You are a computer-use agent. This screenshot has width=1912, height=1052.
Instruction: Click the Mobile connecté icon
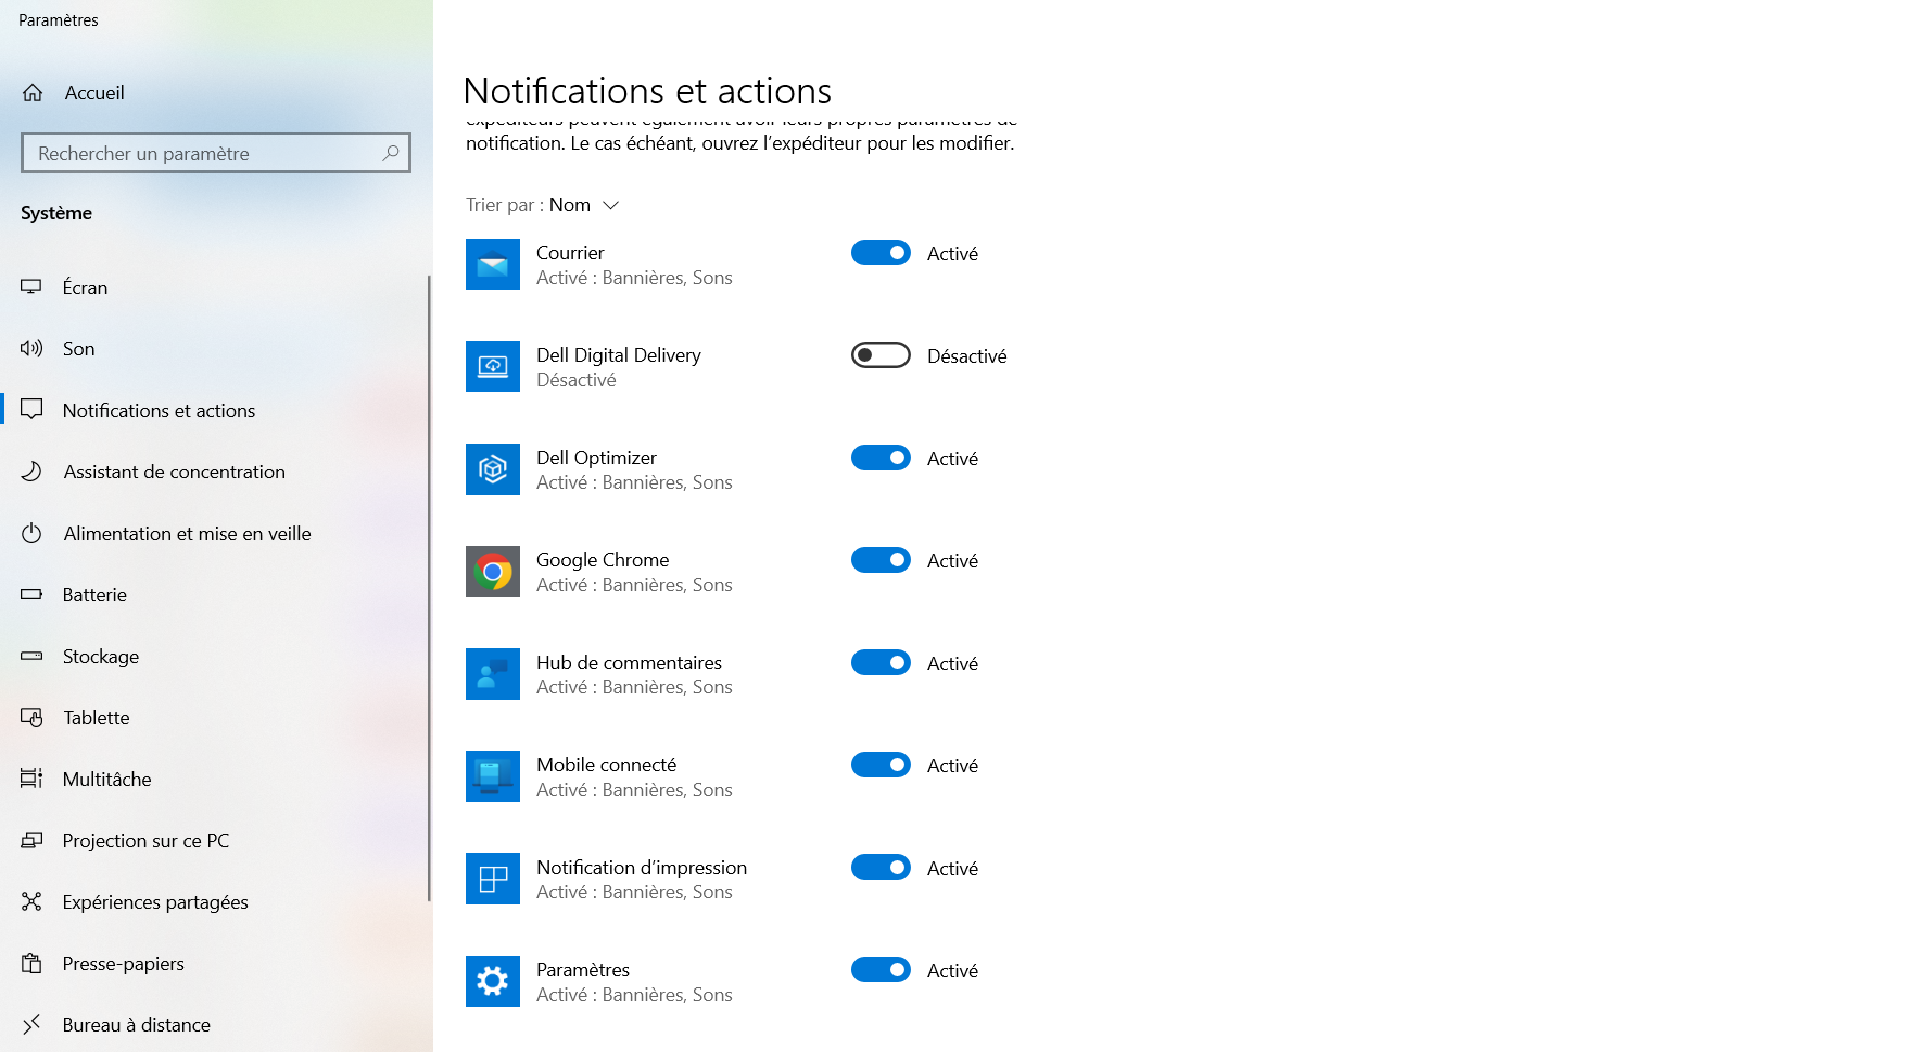click(x=492, y=776)
